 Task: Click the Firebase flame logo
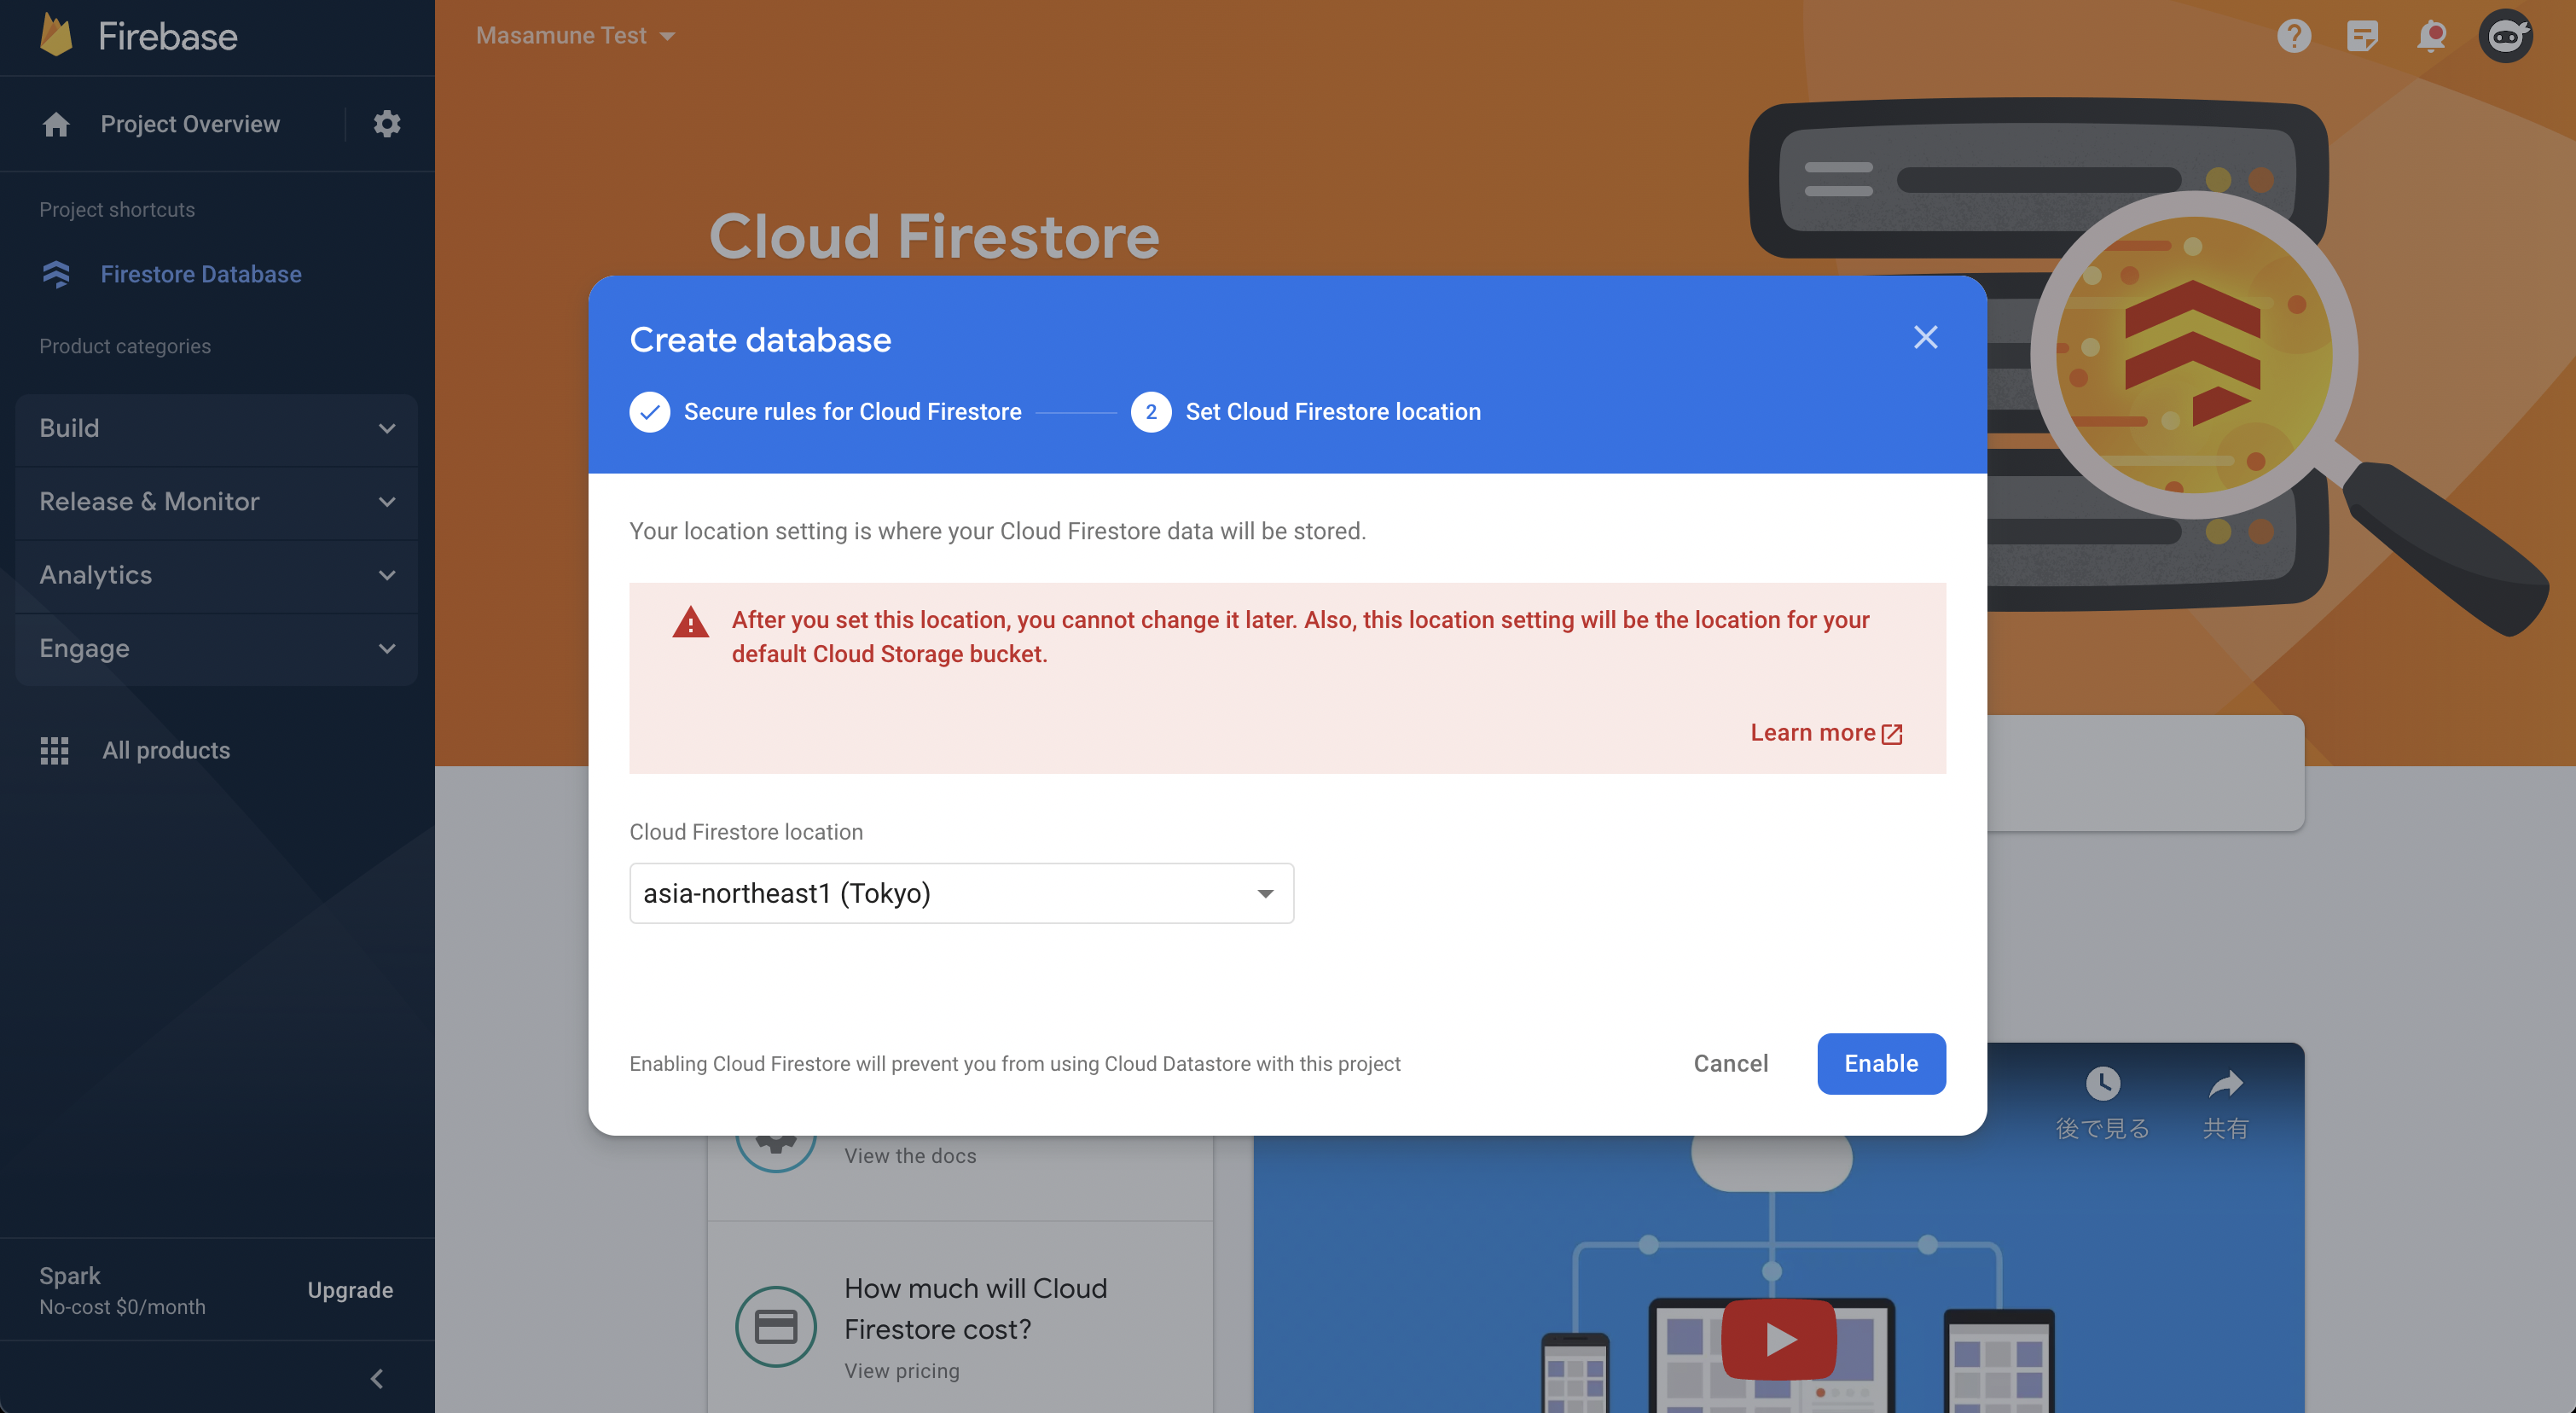tap(56, 35)
